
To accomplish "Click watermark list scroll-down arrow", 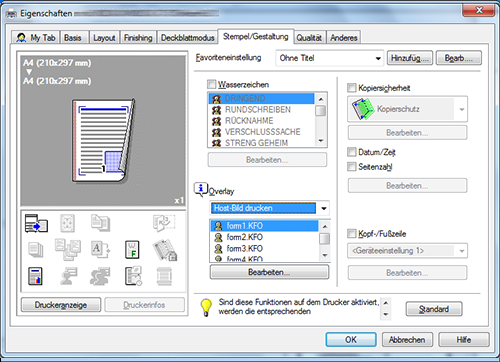I will click(321, 141).
